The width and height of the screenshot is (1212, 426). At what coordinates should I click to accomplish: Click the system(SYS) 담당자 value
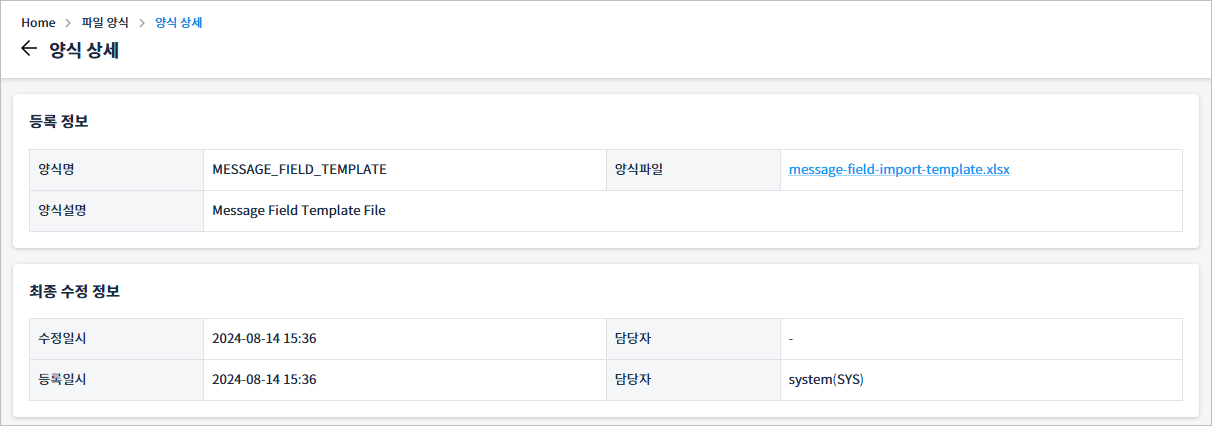[x=826, y=380]
